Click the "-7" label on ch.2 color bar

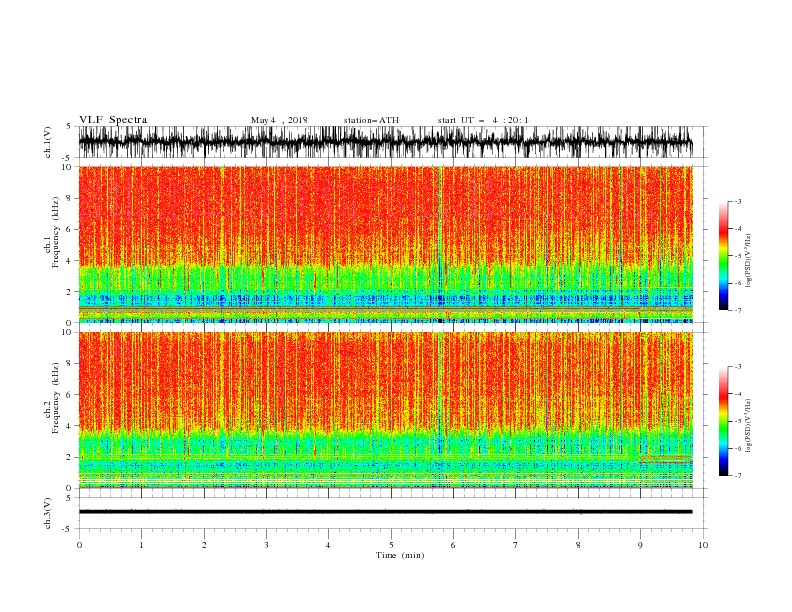tap(738, 475)
